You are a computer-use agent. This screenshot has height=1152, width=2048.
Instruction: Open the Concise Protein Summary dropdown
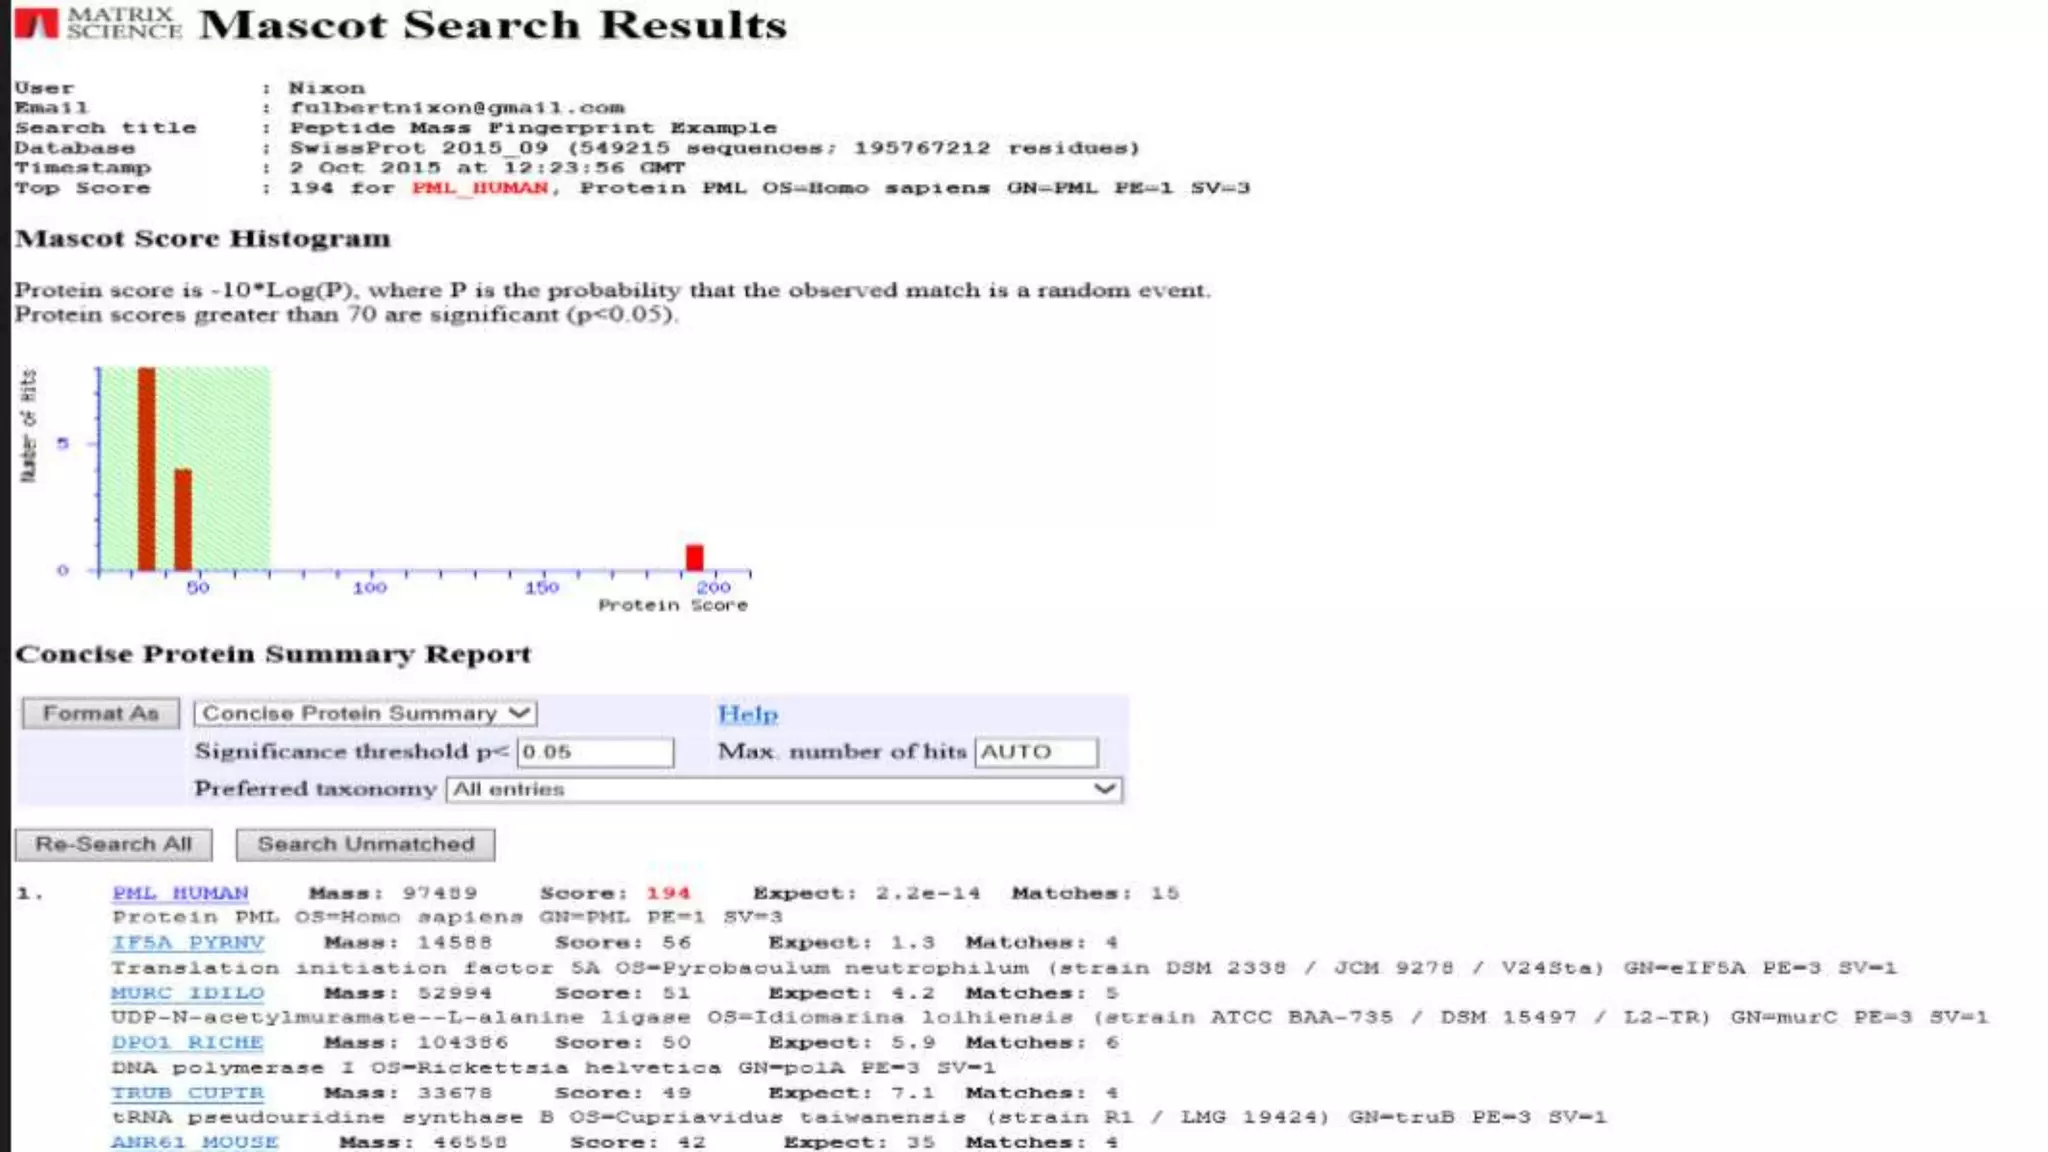pyautogui.click(x=365, y=713)
